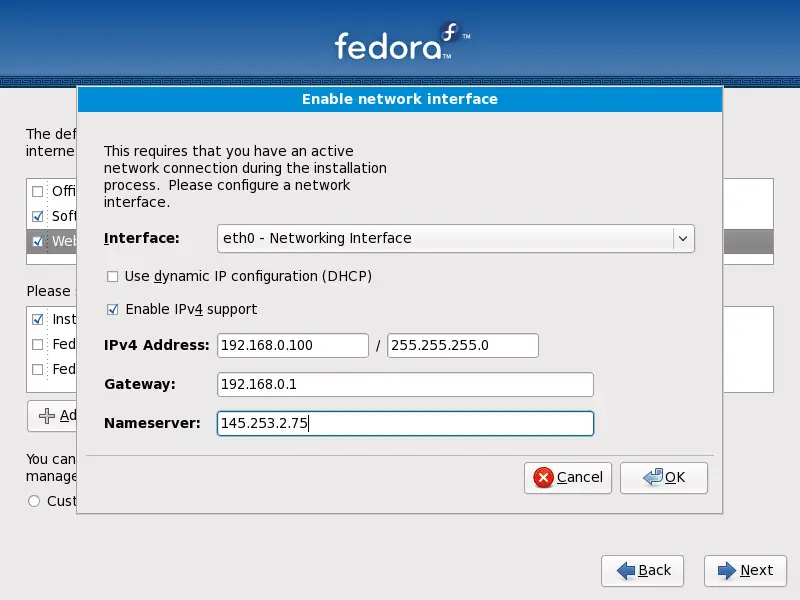Select eth0 - Networking Interface combo box
This screenshot has height=600, width=800.
point(456,238)
